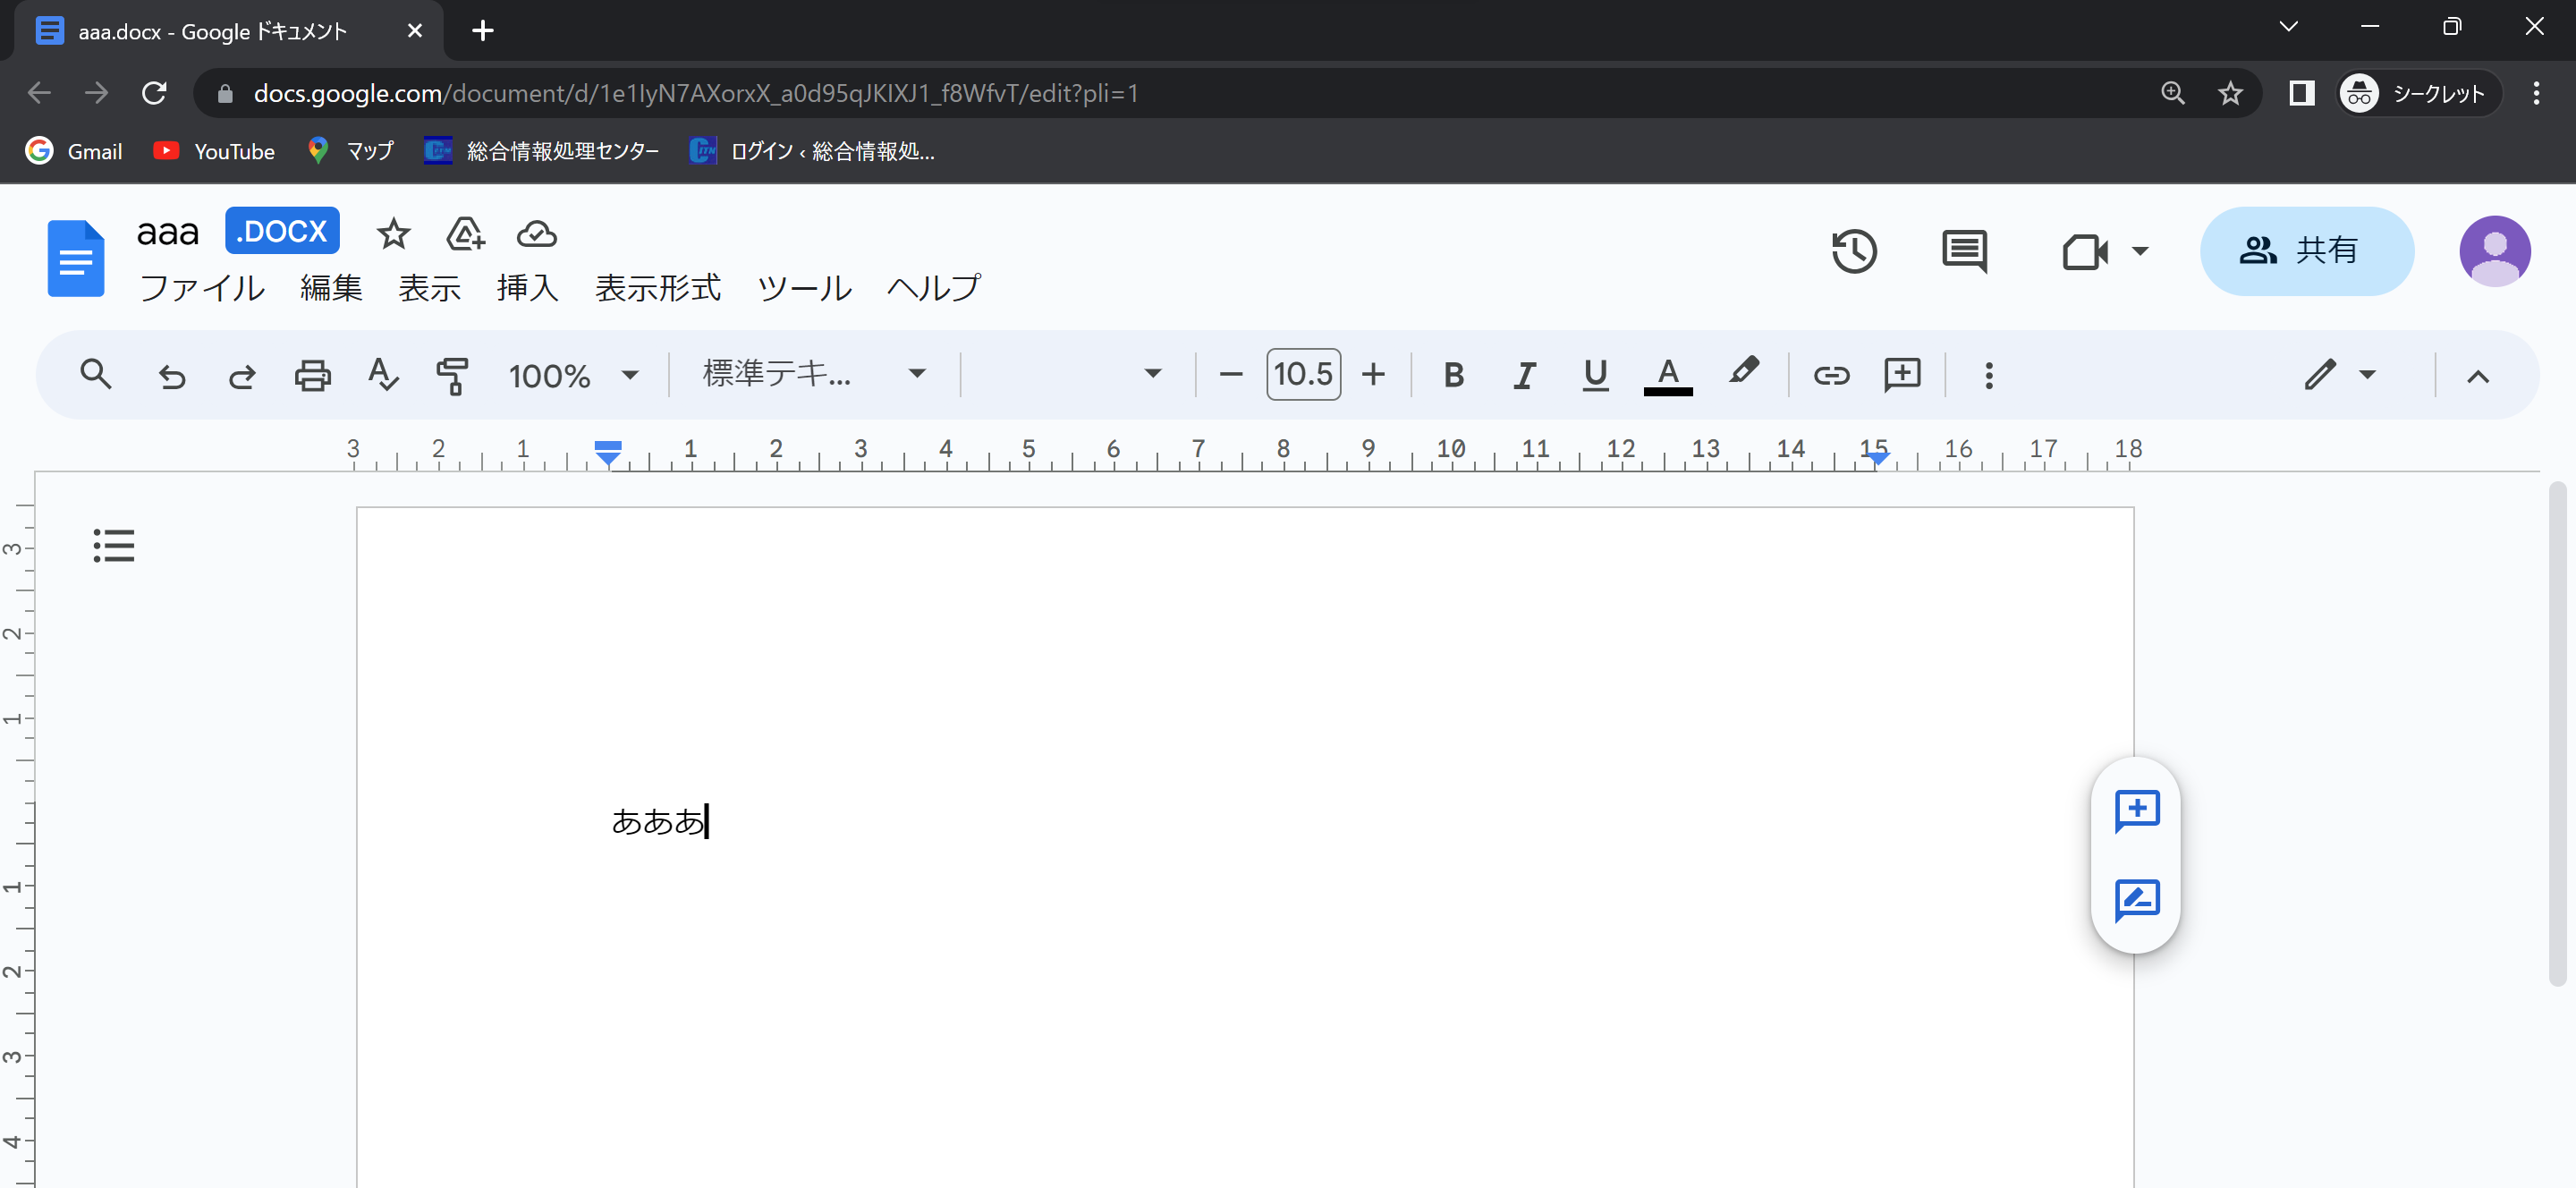Open the ツール menu

804,288
